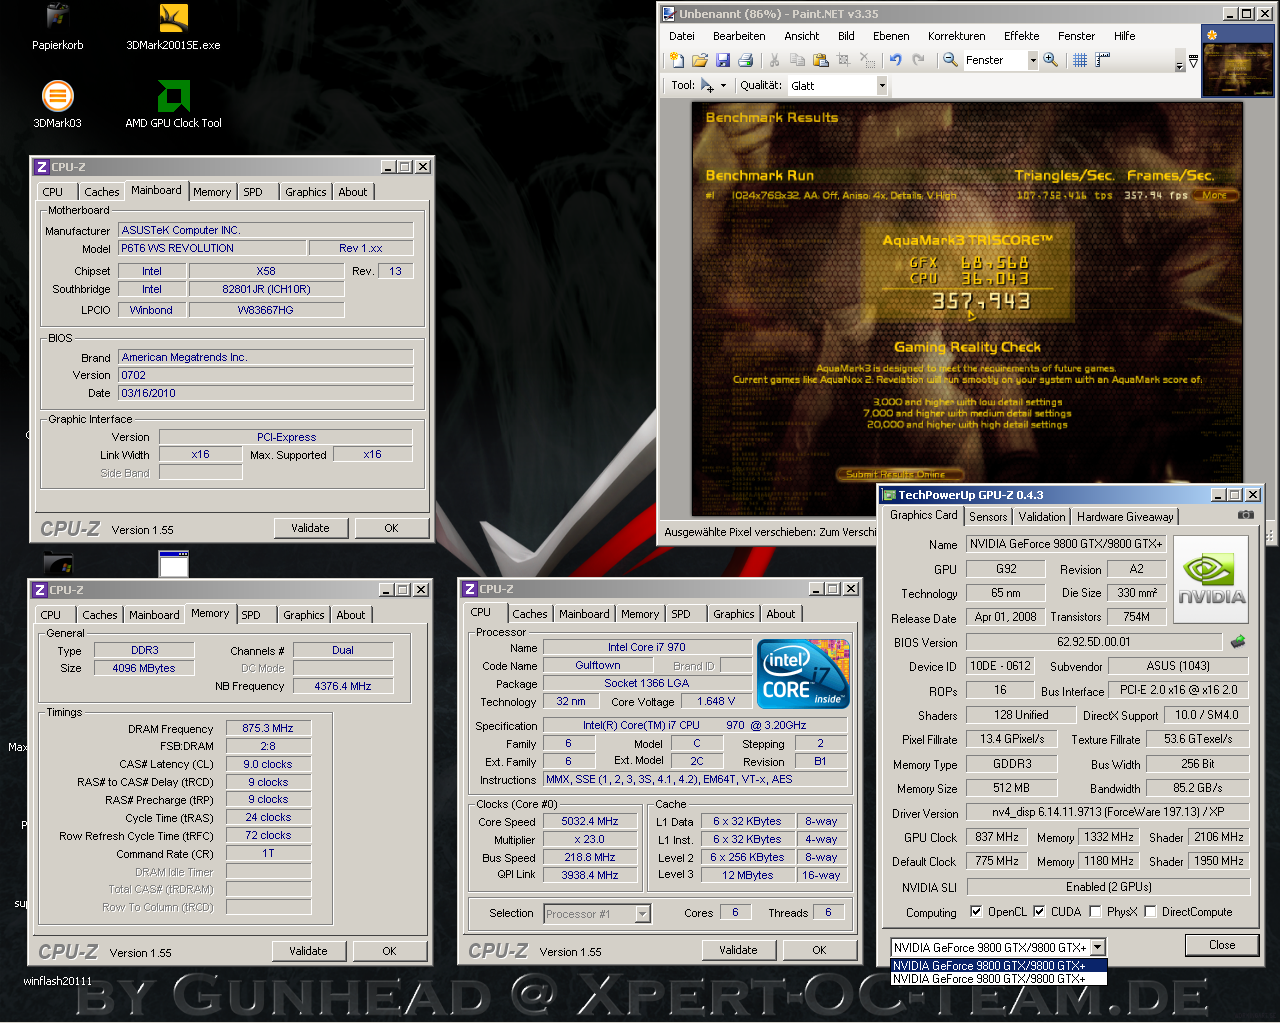
Task: Click the save BIOS icon next to BIOS Version
Action: tap(1238, 641)
